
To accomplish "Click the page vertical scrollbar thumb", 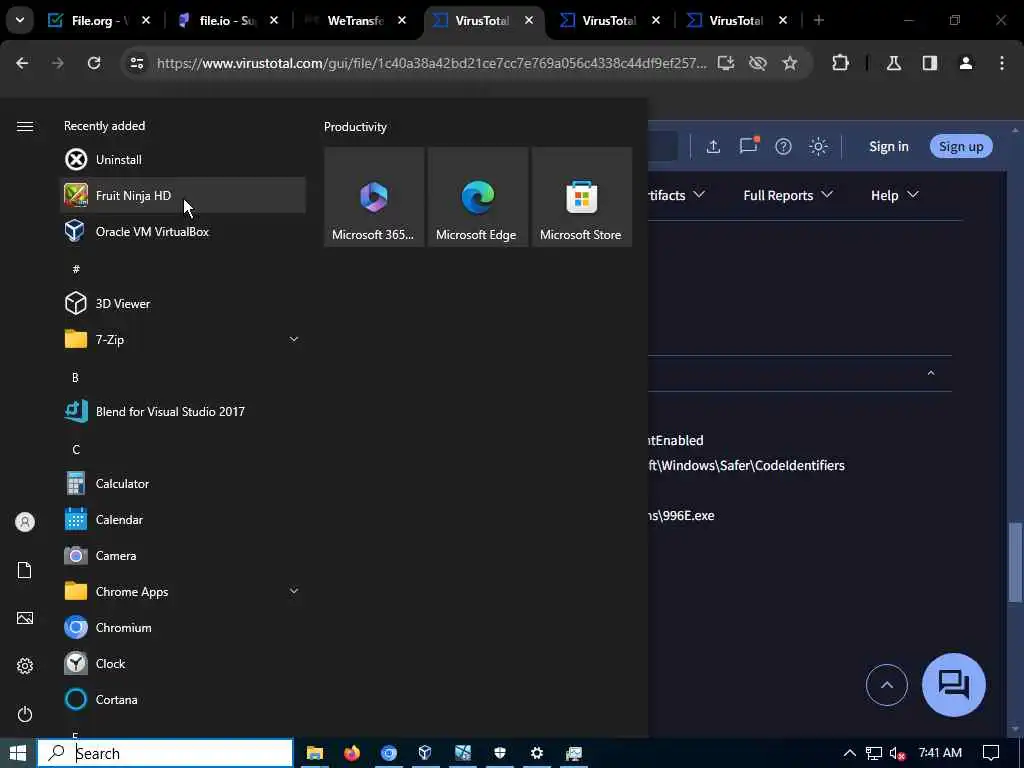I will pyautogui.click(x=1016, y=562).
